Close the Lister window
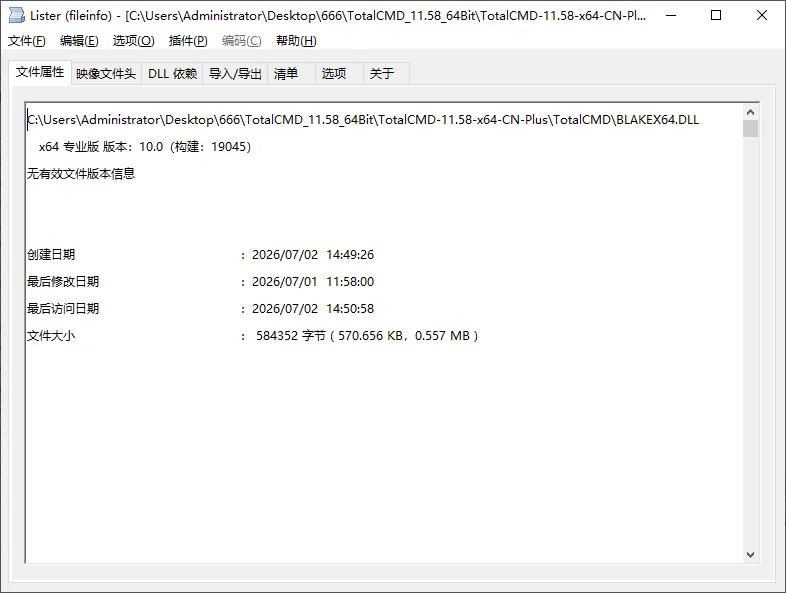This screenshot has height=593, width=786. (762, 16)
